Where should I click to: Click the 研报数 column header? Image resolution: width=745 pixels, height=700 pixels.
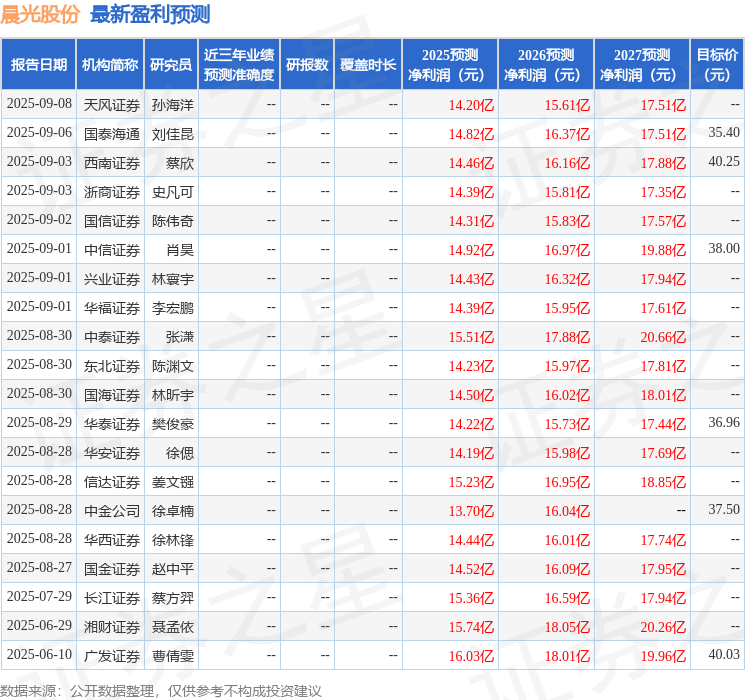point(307,65)
